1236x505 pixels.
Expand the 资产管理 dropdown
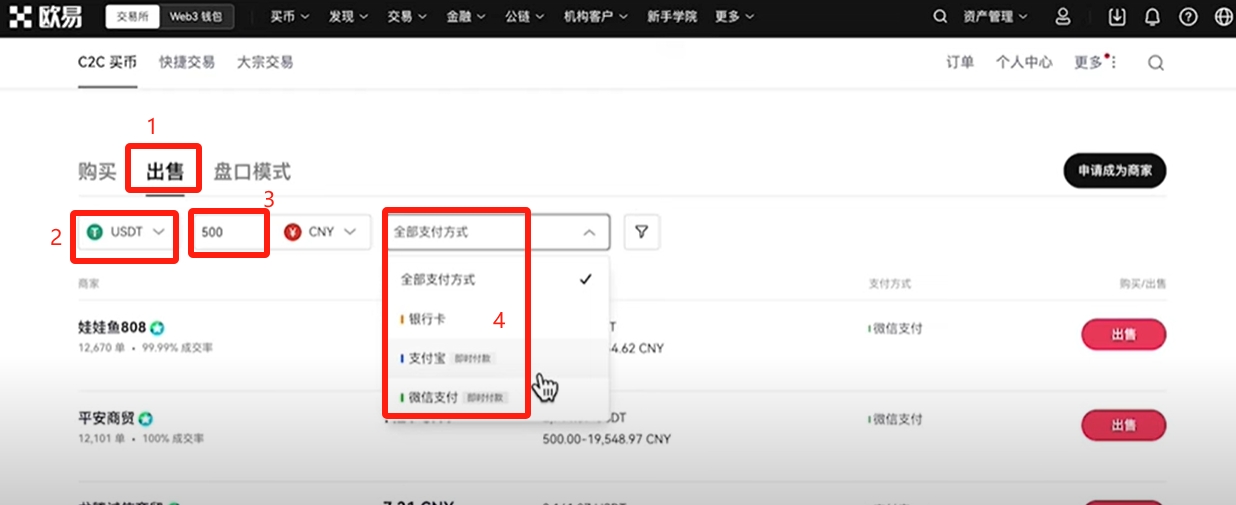pyautogui.click(x=995, y=17)
